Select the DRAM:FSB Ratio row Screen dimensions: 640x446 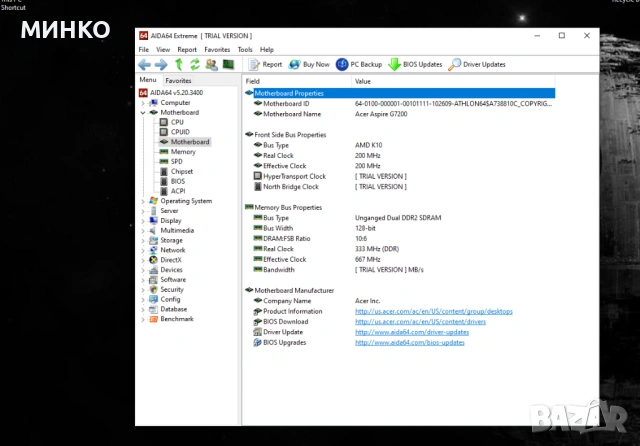tap(400, 238)
